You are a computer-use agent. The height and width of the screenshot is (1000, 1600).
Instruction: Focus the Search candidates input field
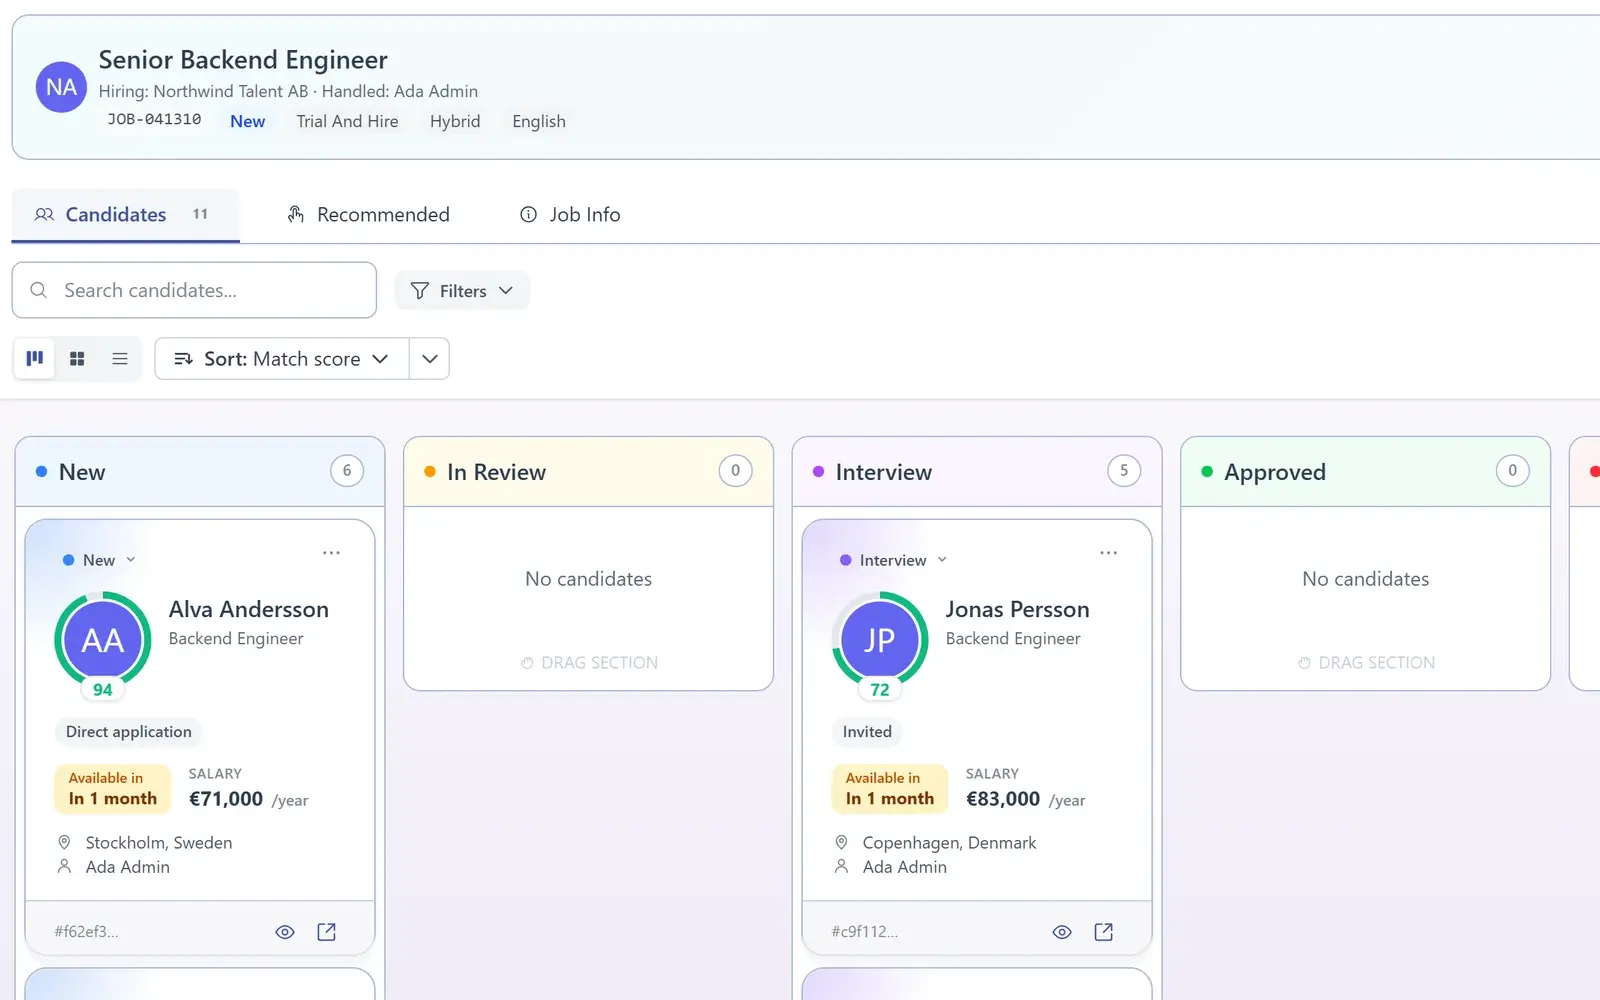194,290
